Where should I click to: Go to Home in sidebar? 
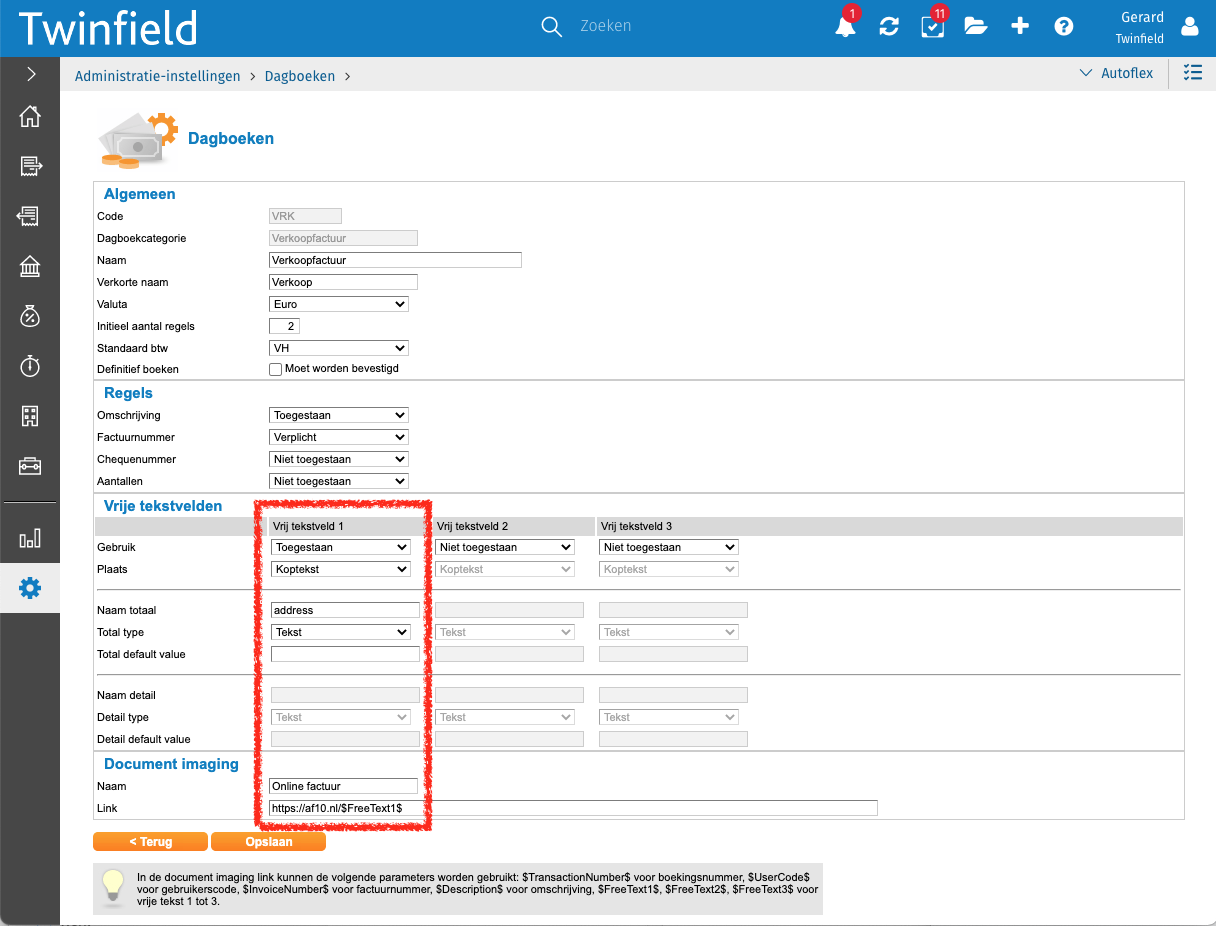[30, 116]
